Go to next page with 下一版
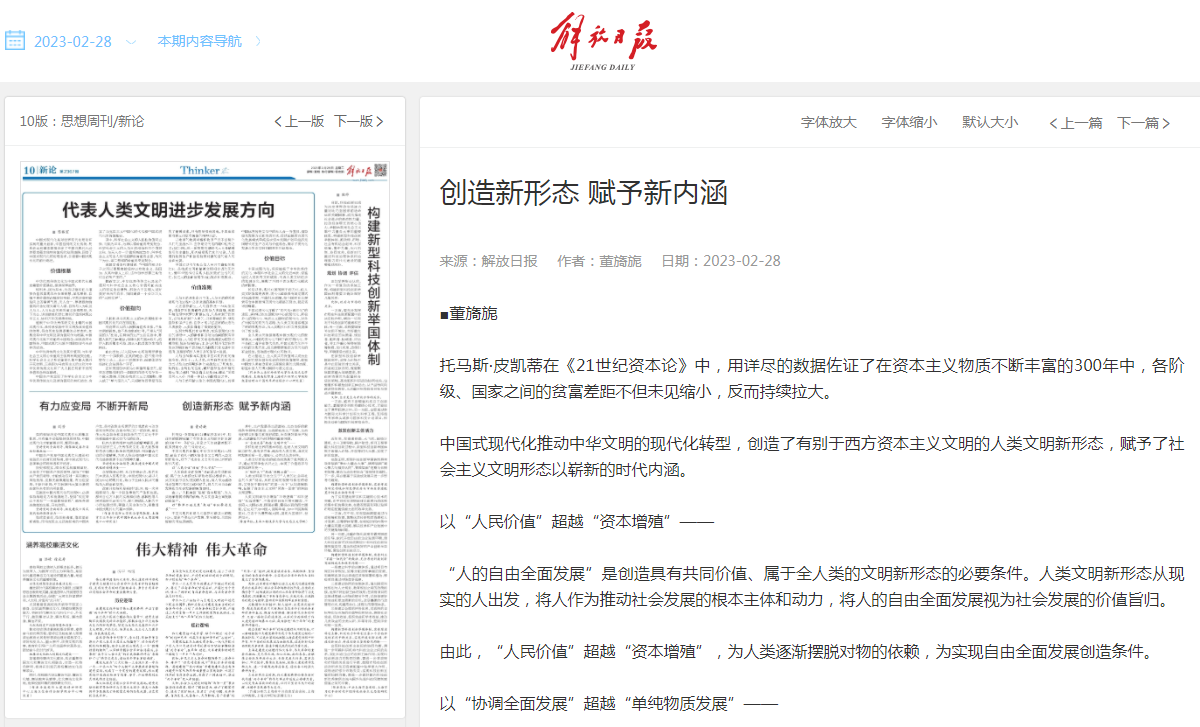Screen dimensions: 1200x727 pos(358,121)
